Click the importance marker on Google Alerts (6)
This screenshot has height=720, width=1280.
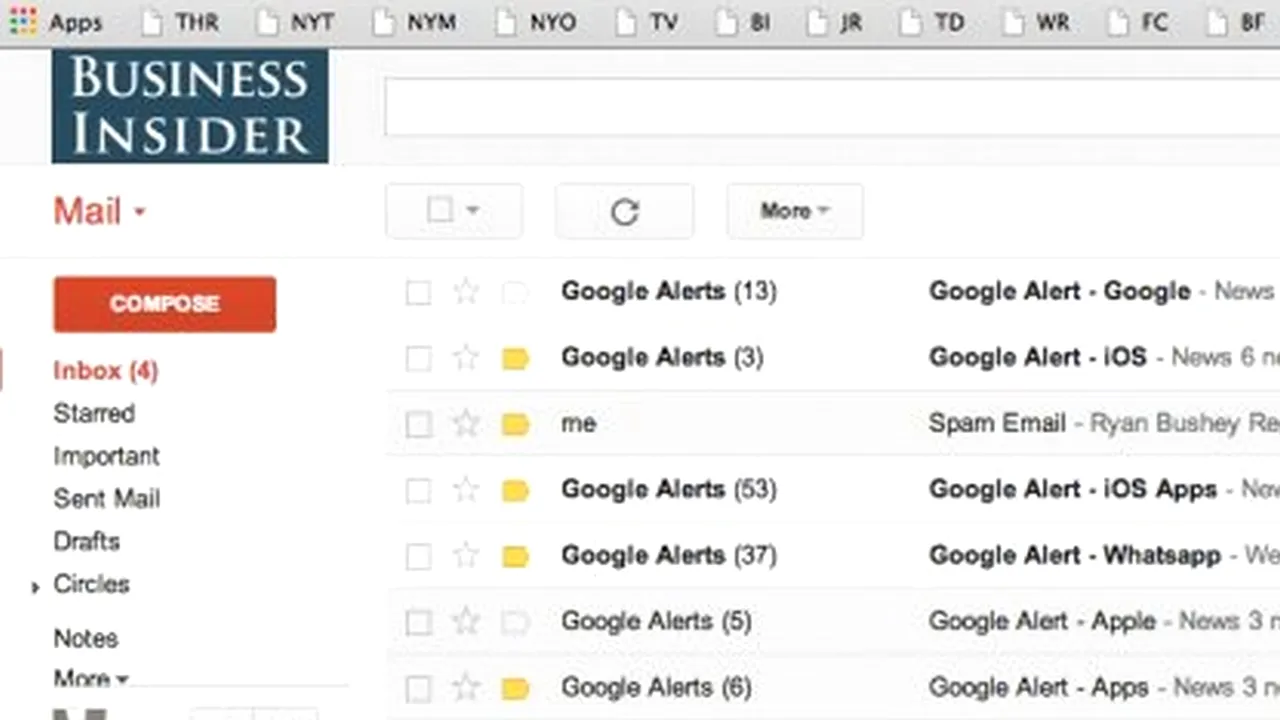coord(515,688)
